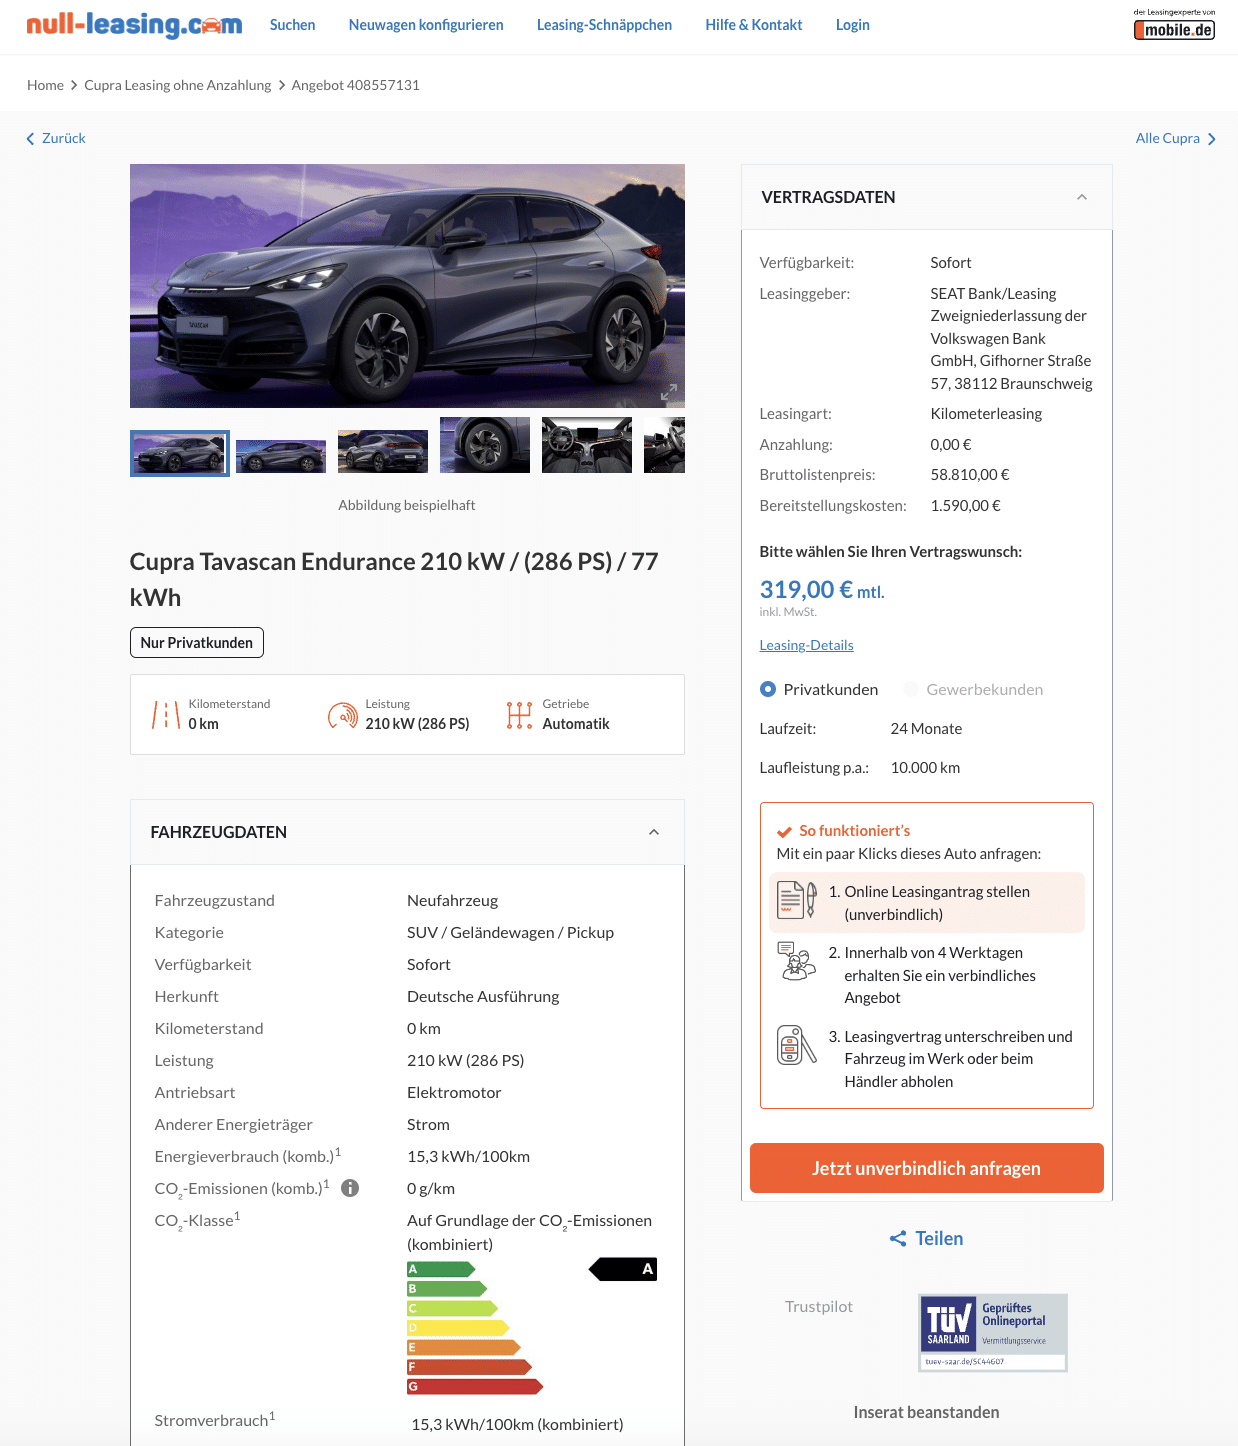Click the Nur Privatkunden badge
1238x1446 pixels.
pyautogui.click(x=197, y=642)
